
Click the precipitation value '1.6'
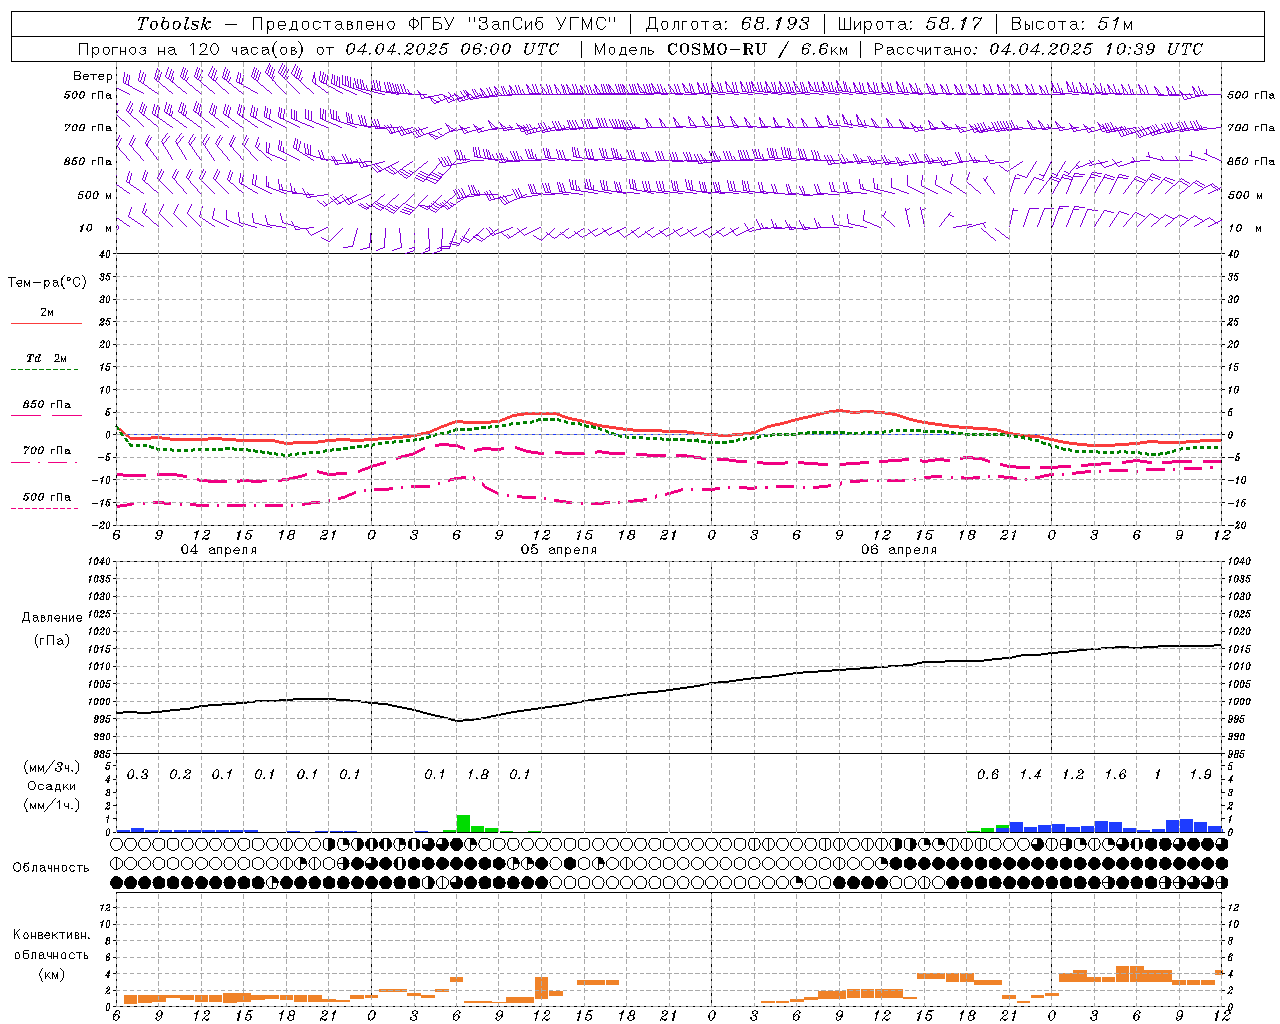(1116, 775)
